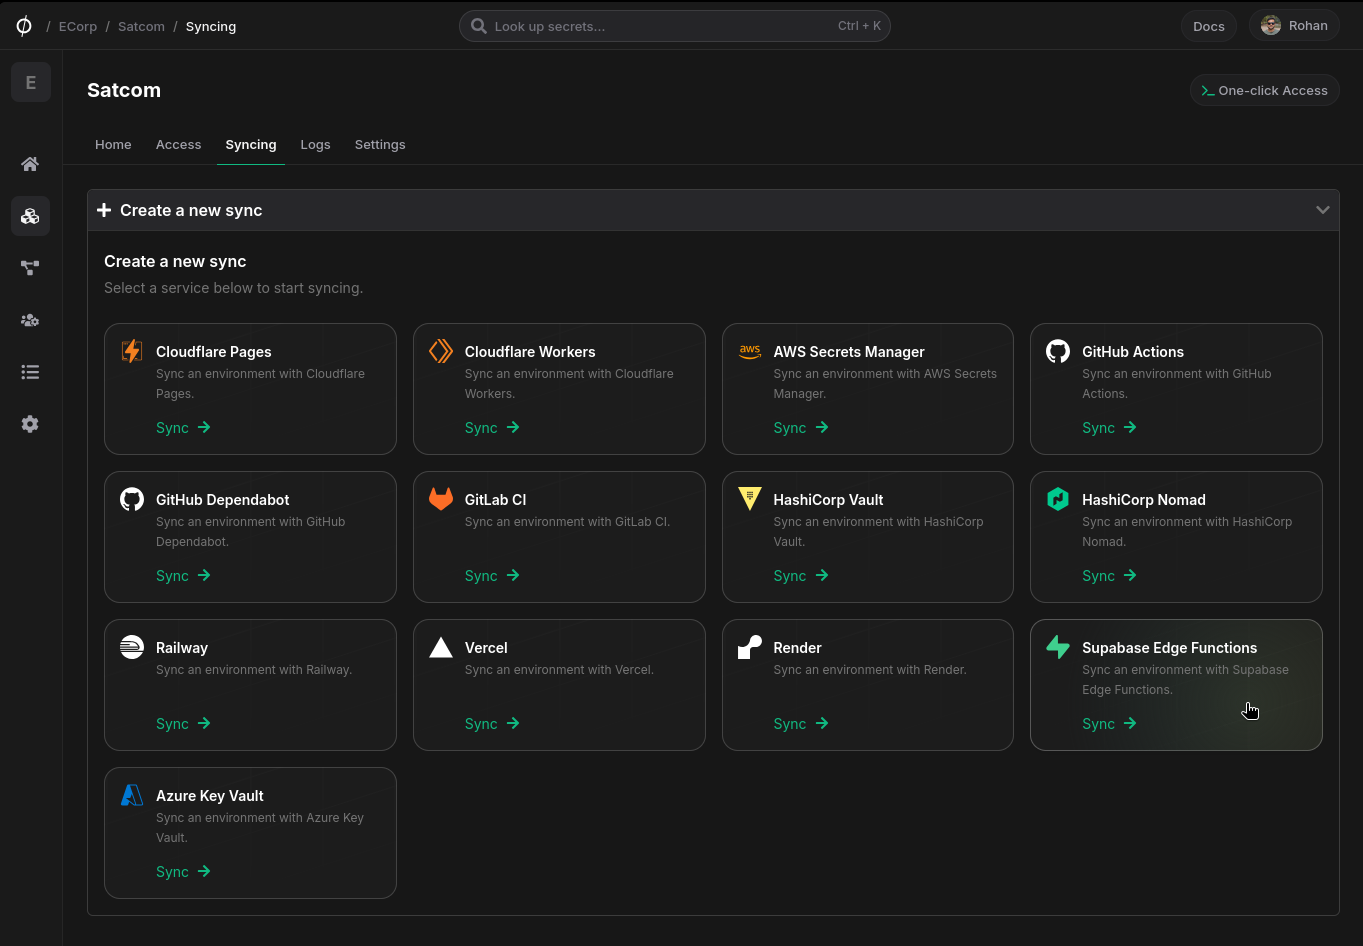Click the Cloudflare Workers logo icon
Screen dimensions: 1363x946
pos(441,351)
